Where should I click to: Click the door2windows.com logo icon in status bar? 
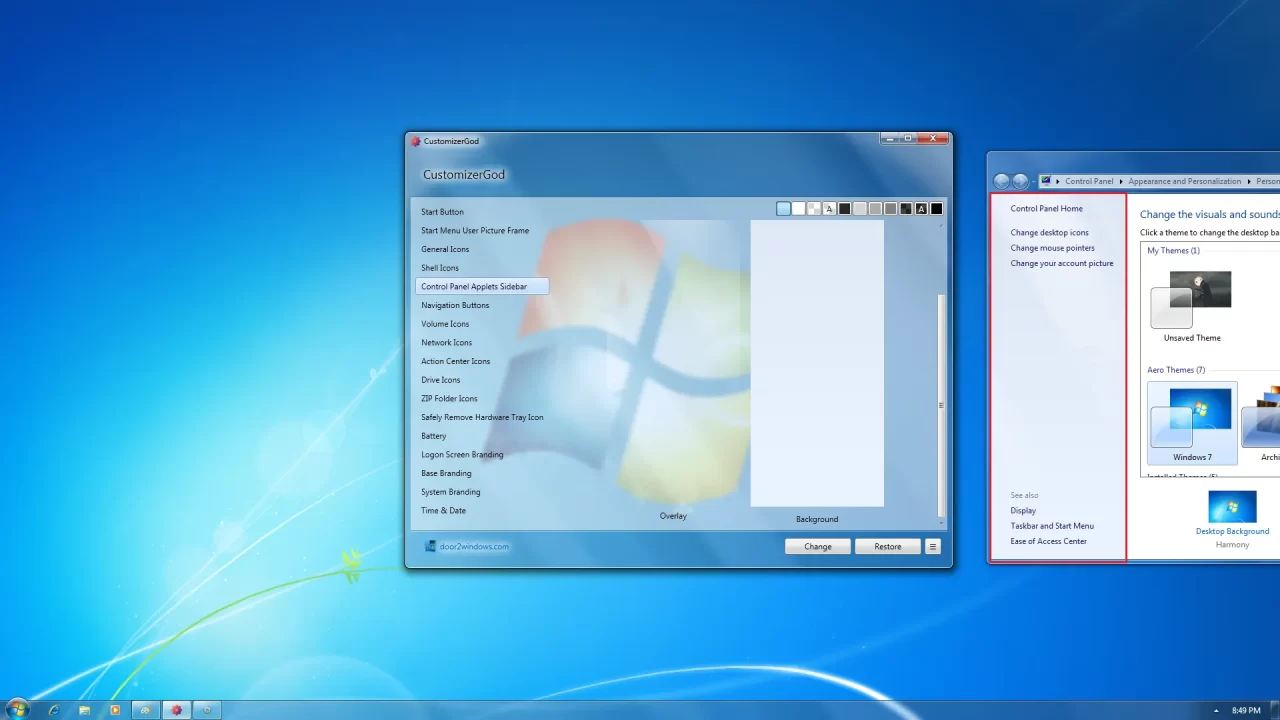pos(431,546)
